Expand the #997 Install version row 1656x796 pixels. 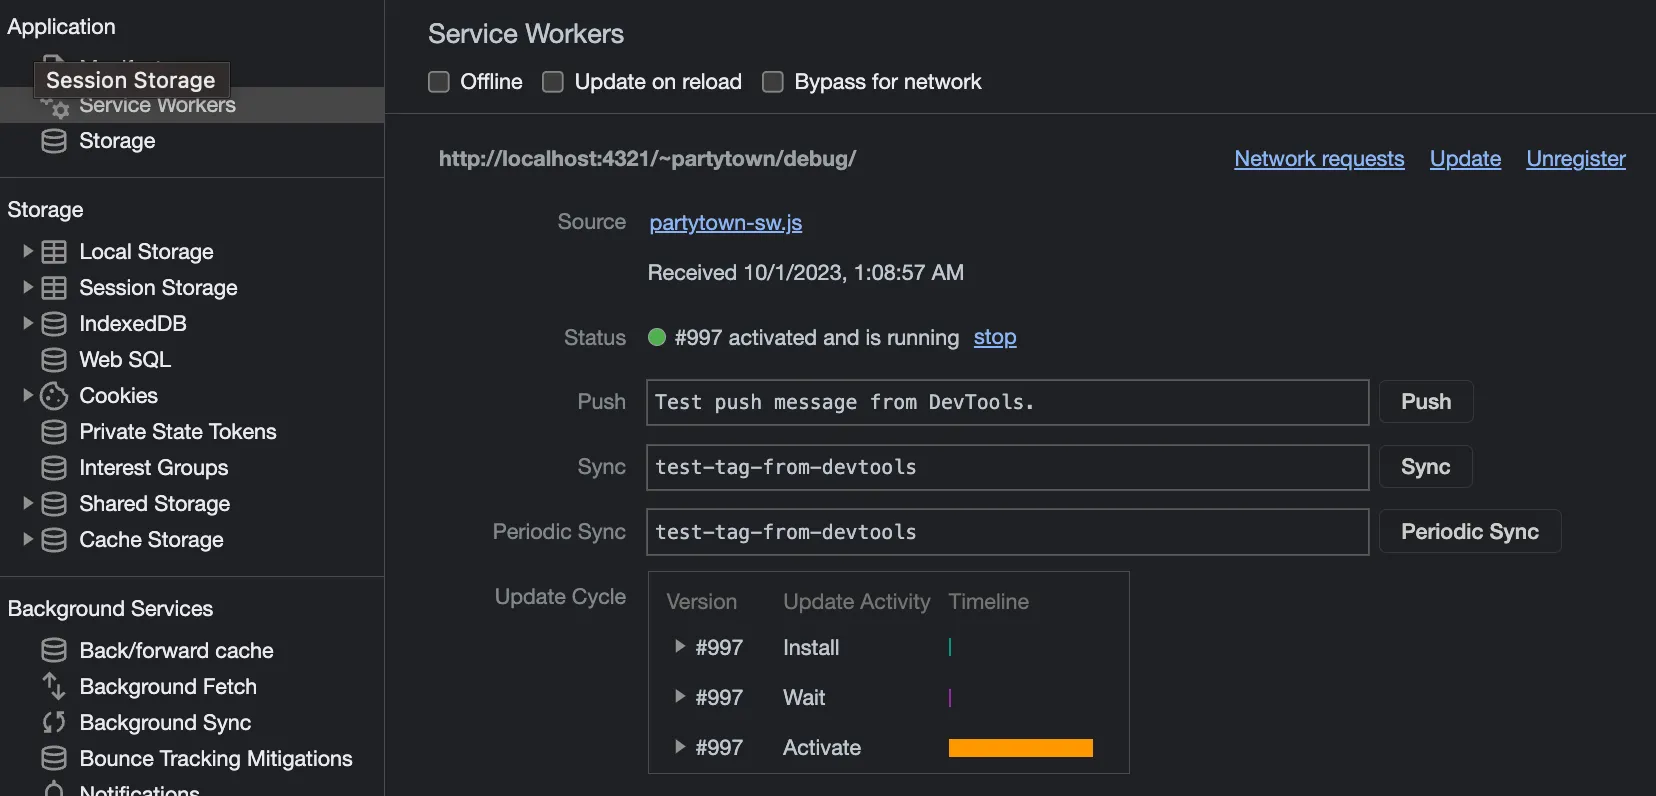(x=680, y=647)
